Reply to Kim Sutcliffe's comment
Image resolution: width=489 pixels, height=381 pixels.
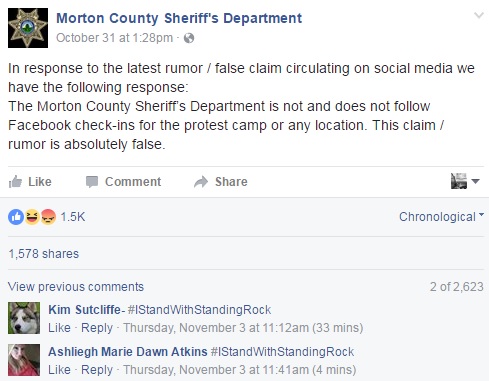[x=97, y=328]
